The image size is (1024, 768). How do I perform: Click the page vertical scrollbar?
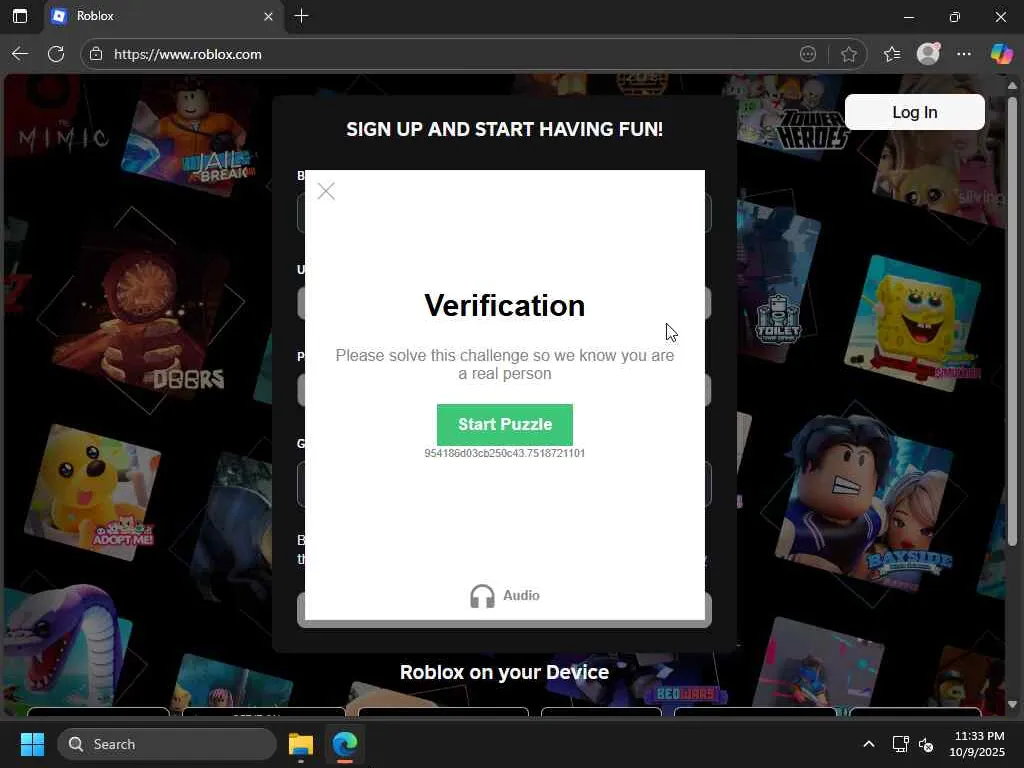coord(1012,321)
